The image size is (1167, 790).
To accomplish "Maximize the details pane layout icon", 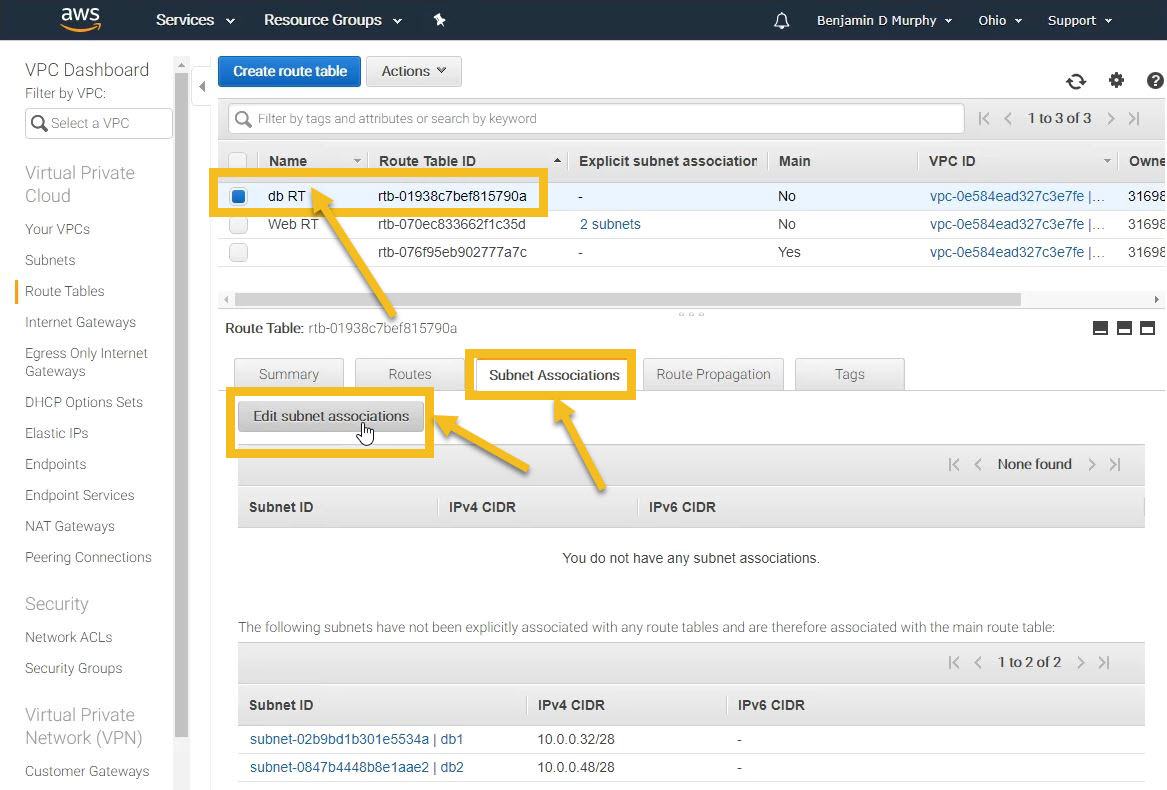I will point(1148,328).
